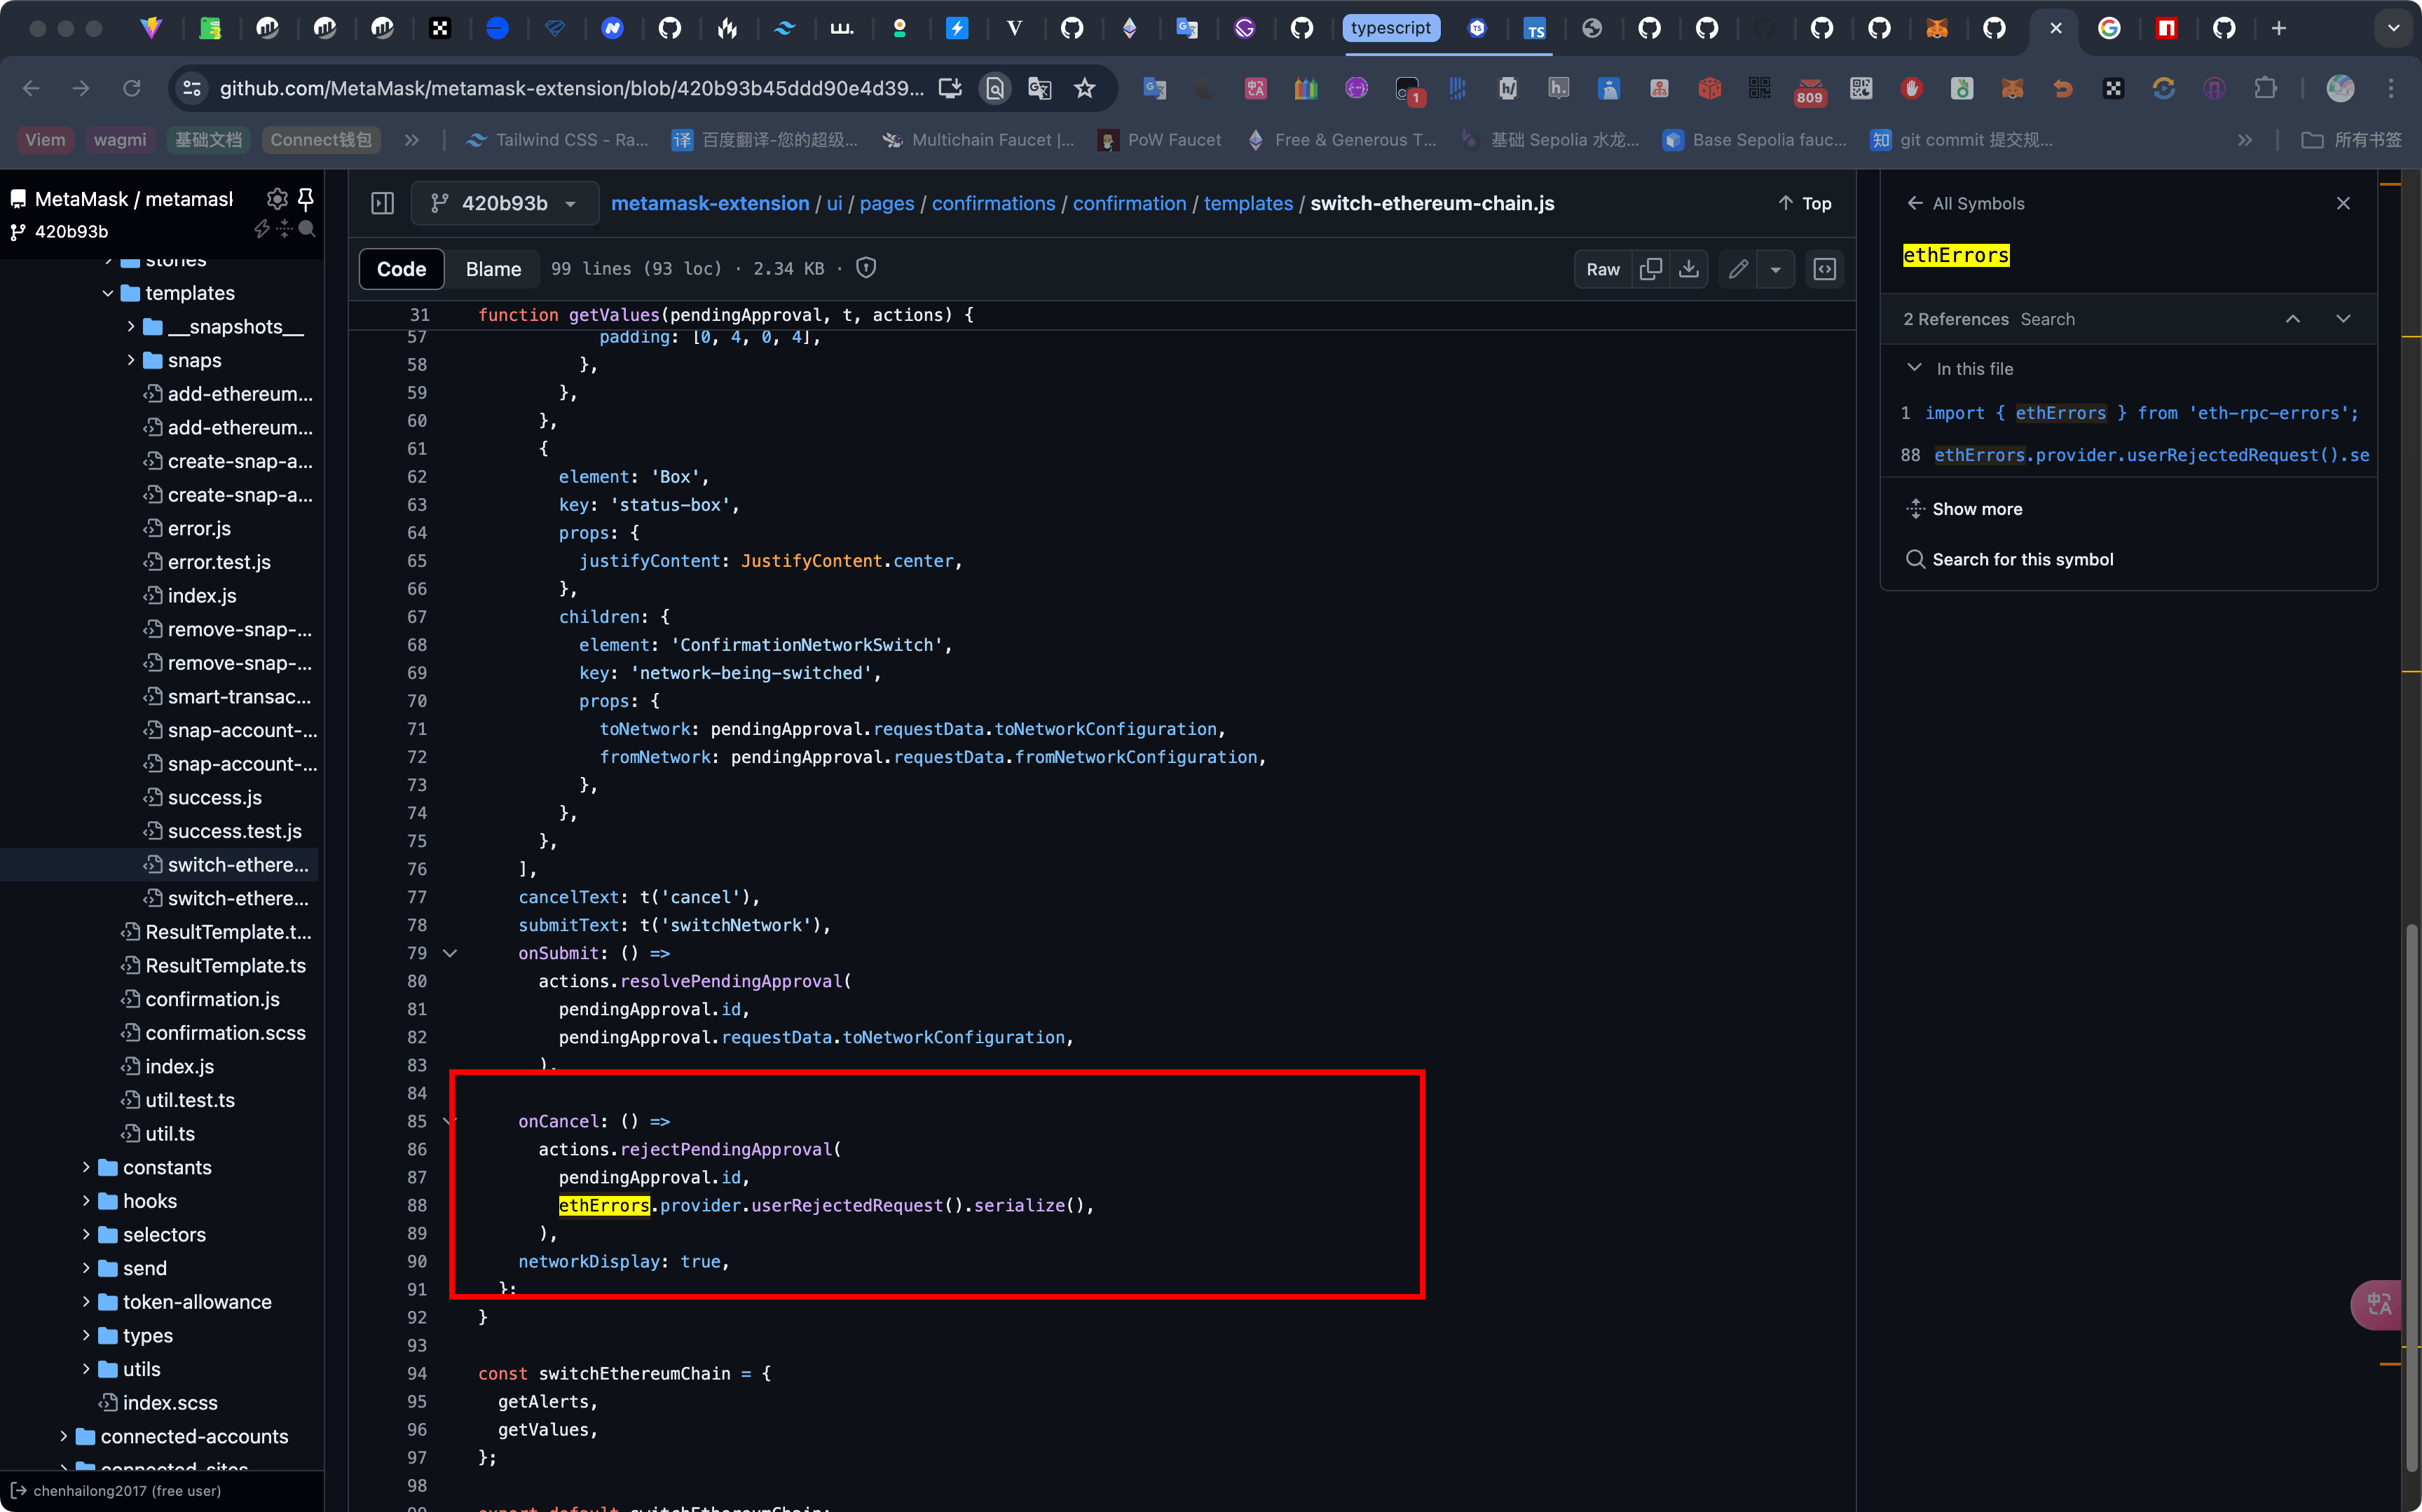The image size is (2422, 1512).
Task: Open PoW Faucet bookmark
Action: coord(1160,140)
